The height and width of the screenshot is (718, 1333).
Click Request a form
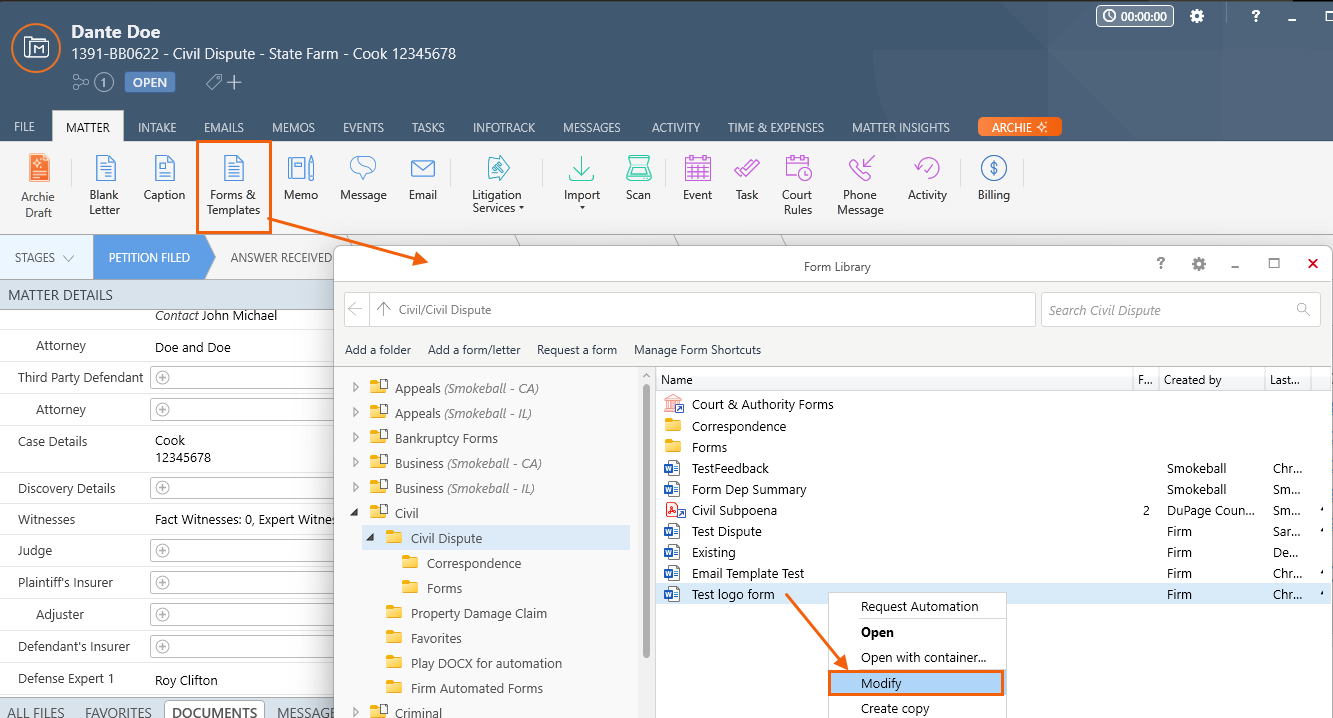click(x=577, y=350)
